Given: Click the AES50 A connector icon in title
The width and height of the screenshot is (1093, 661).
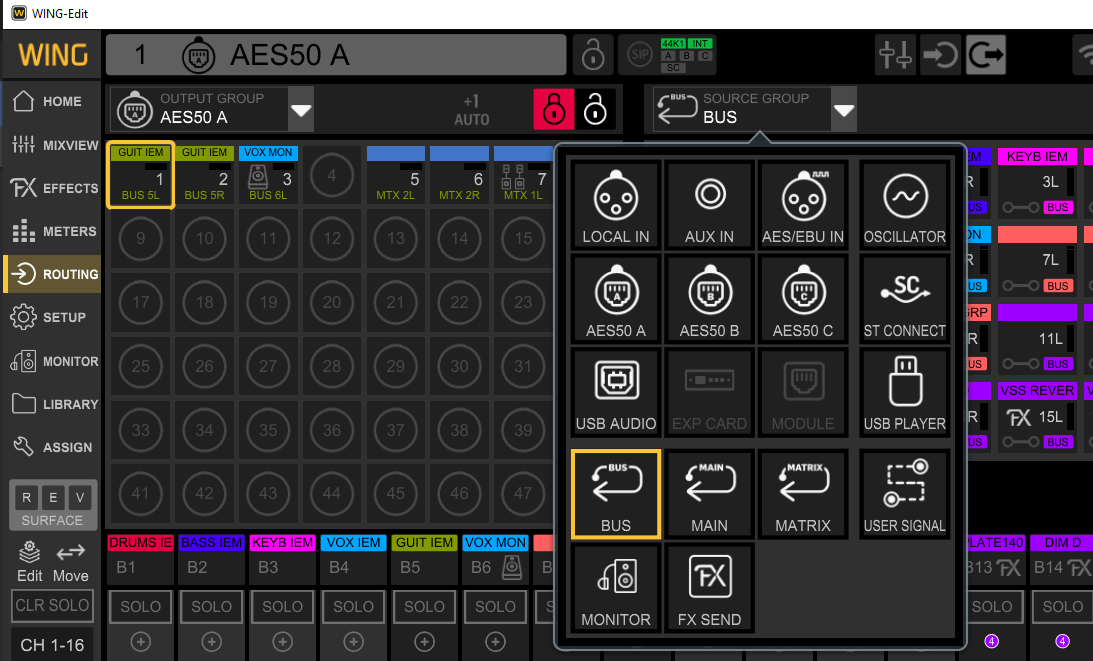Looking at the screenshot, I should tap(199, 56).
